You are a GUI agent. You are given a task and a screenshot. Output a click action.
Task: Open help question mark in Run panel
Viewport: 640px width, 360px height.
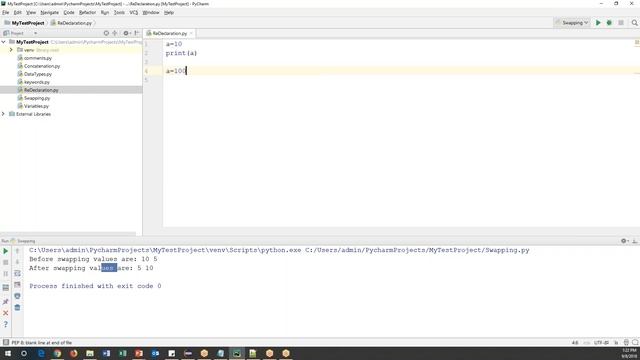click(6, 324)
